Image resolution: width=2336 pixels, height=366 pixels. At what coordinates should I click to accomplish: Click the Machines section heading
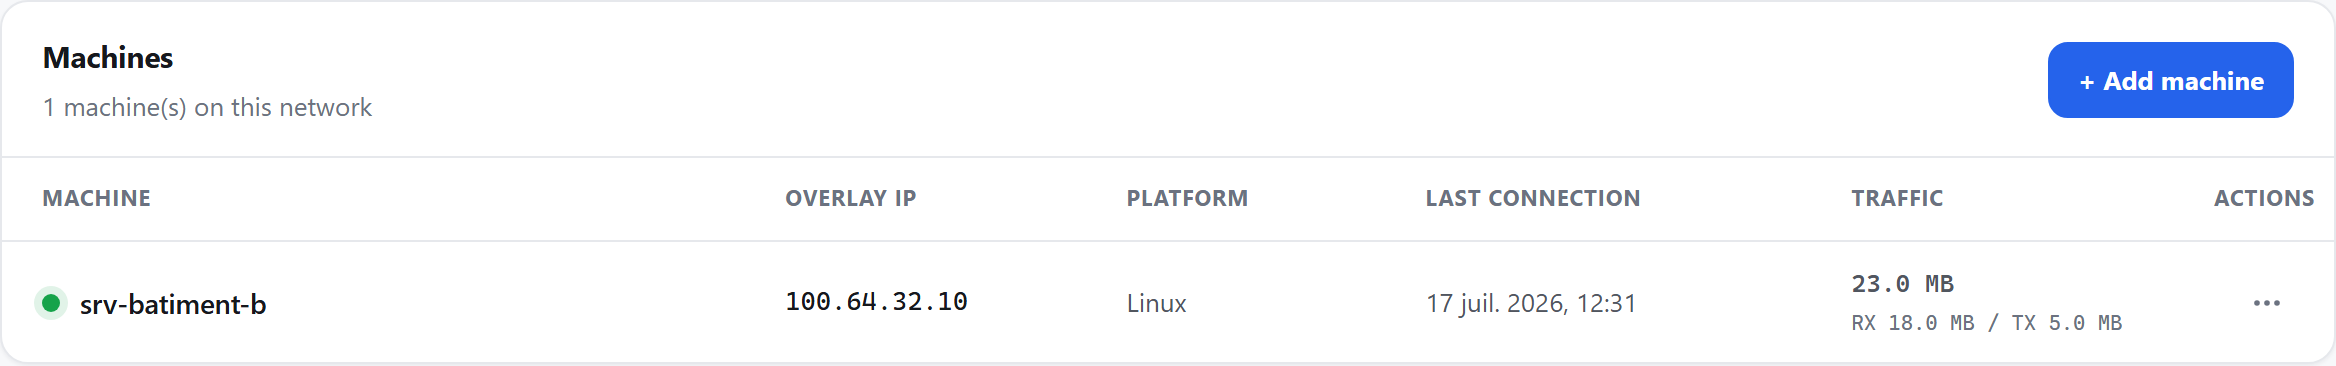tap(108, 58)
